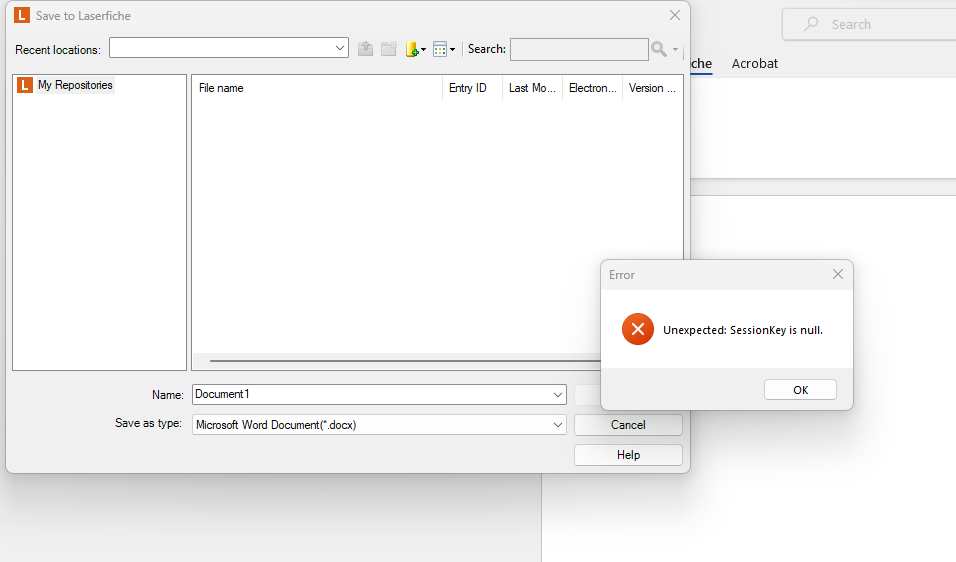
Task: Sort by the Entry ID column header
Action: tap(472, 88)
